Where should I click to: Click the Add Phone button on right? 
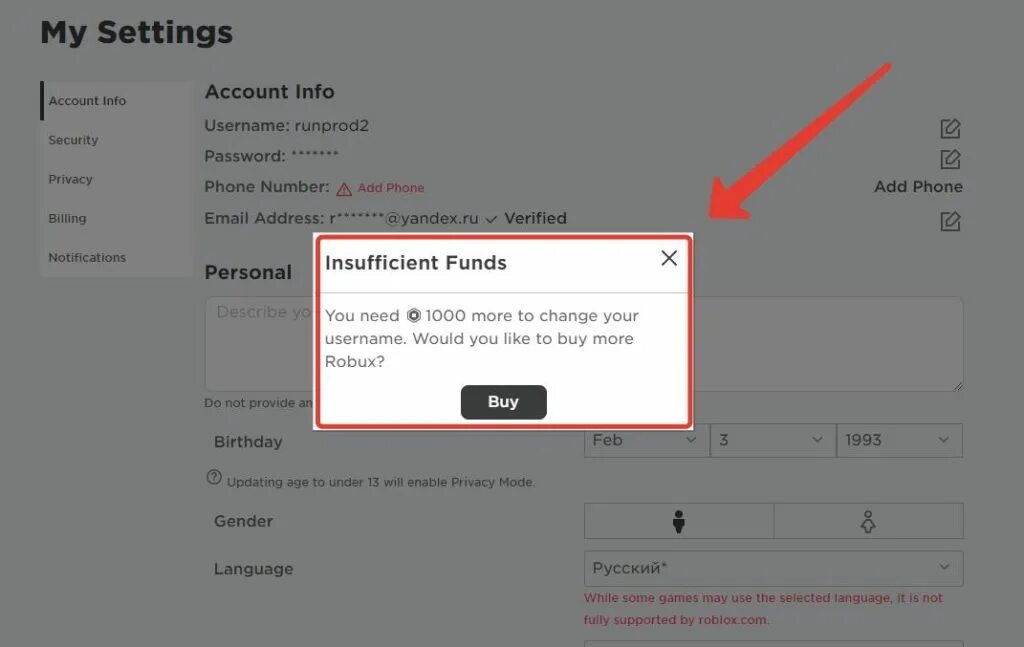(918, 187)
